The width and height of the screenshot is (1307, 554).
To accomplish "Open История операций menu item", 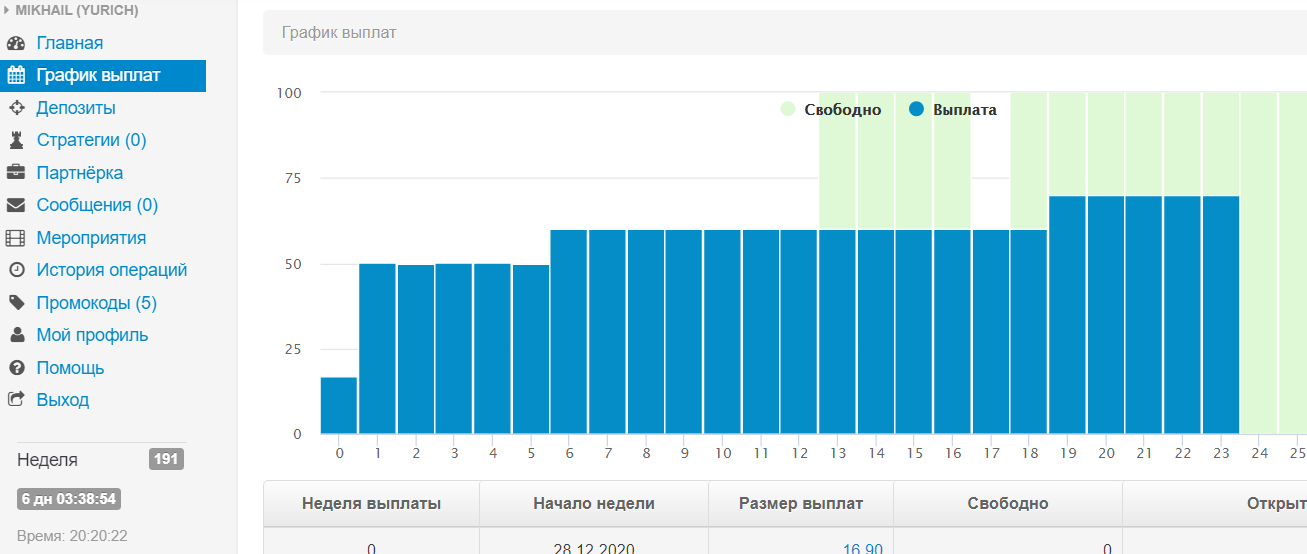I will [111, 270].
